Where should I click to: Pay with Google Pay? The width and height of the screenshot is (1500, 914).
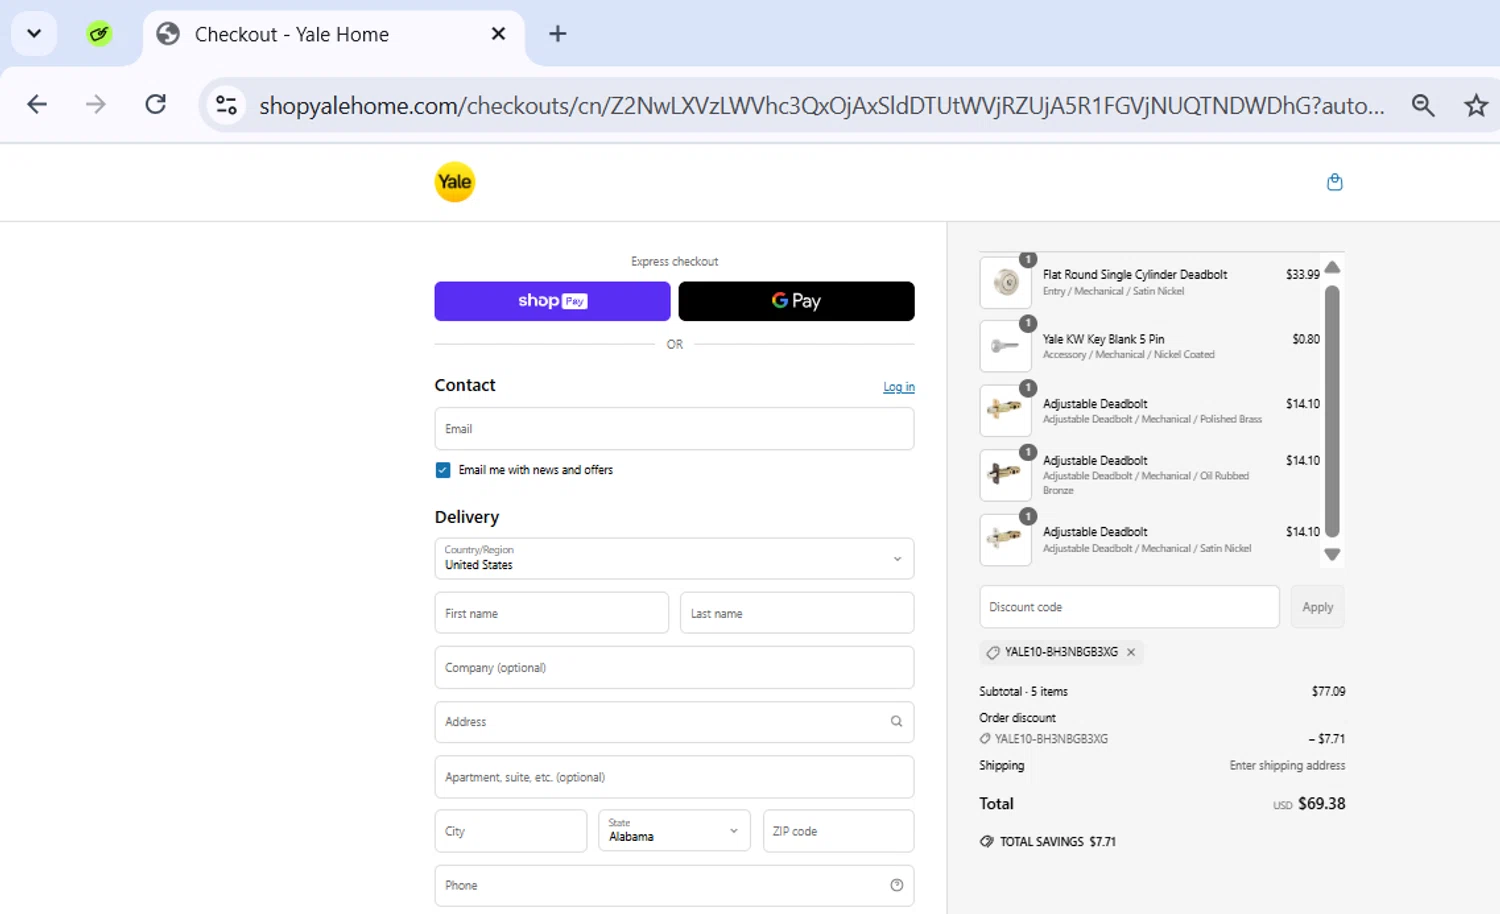point(796,301)
